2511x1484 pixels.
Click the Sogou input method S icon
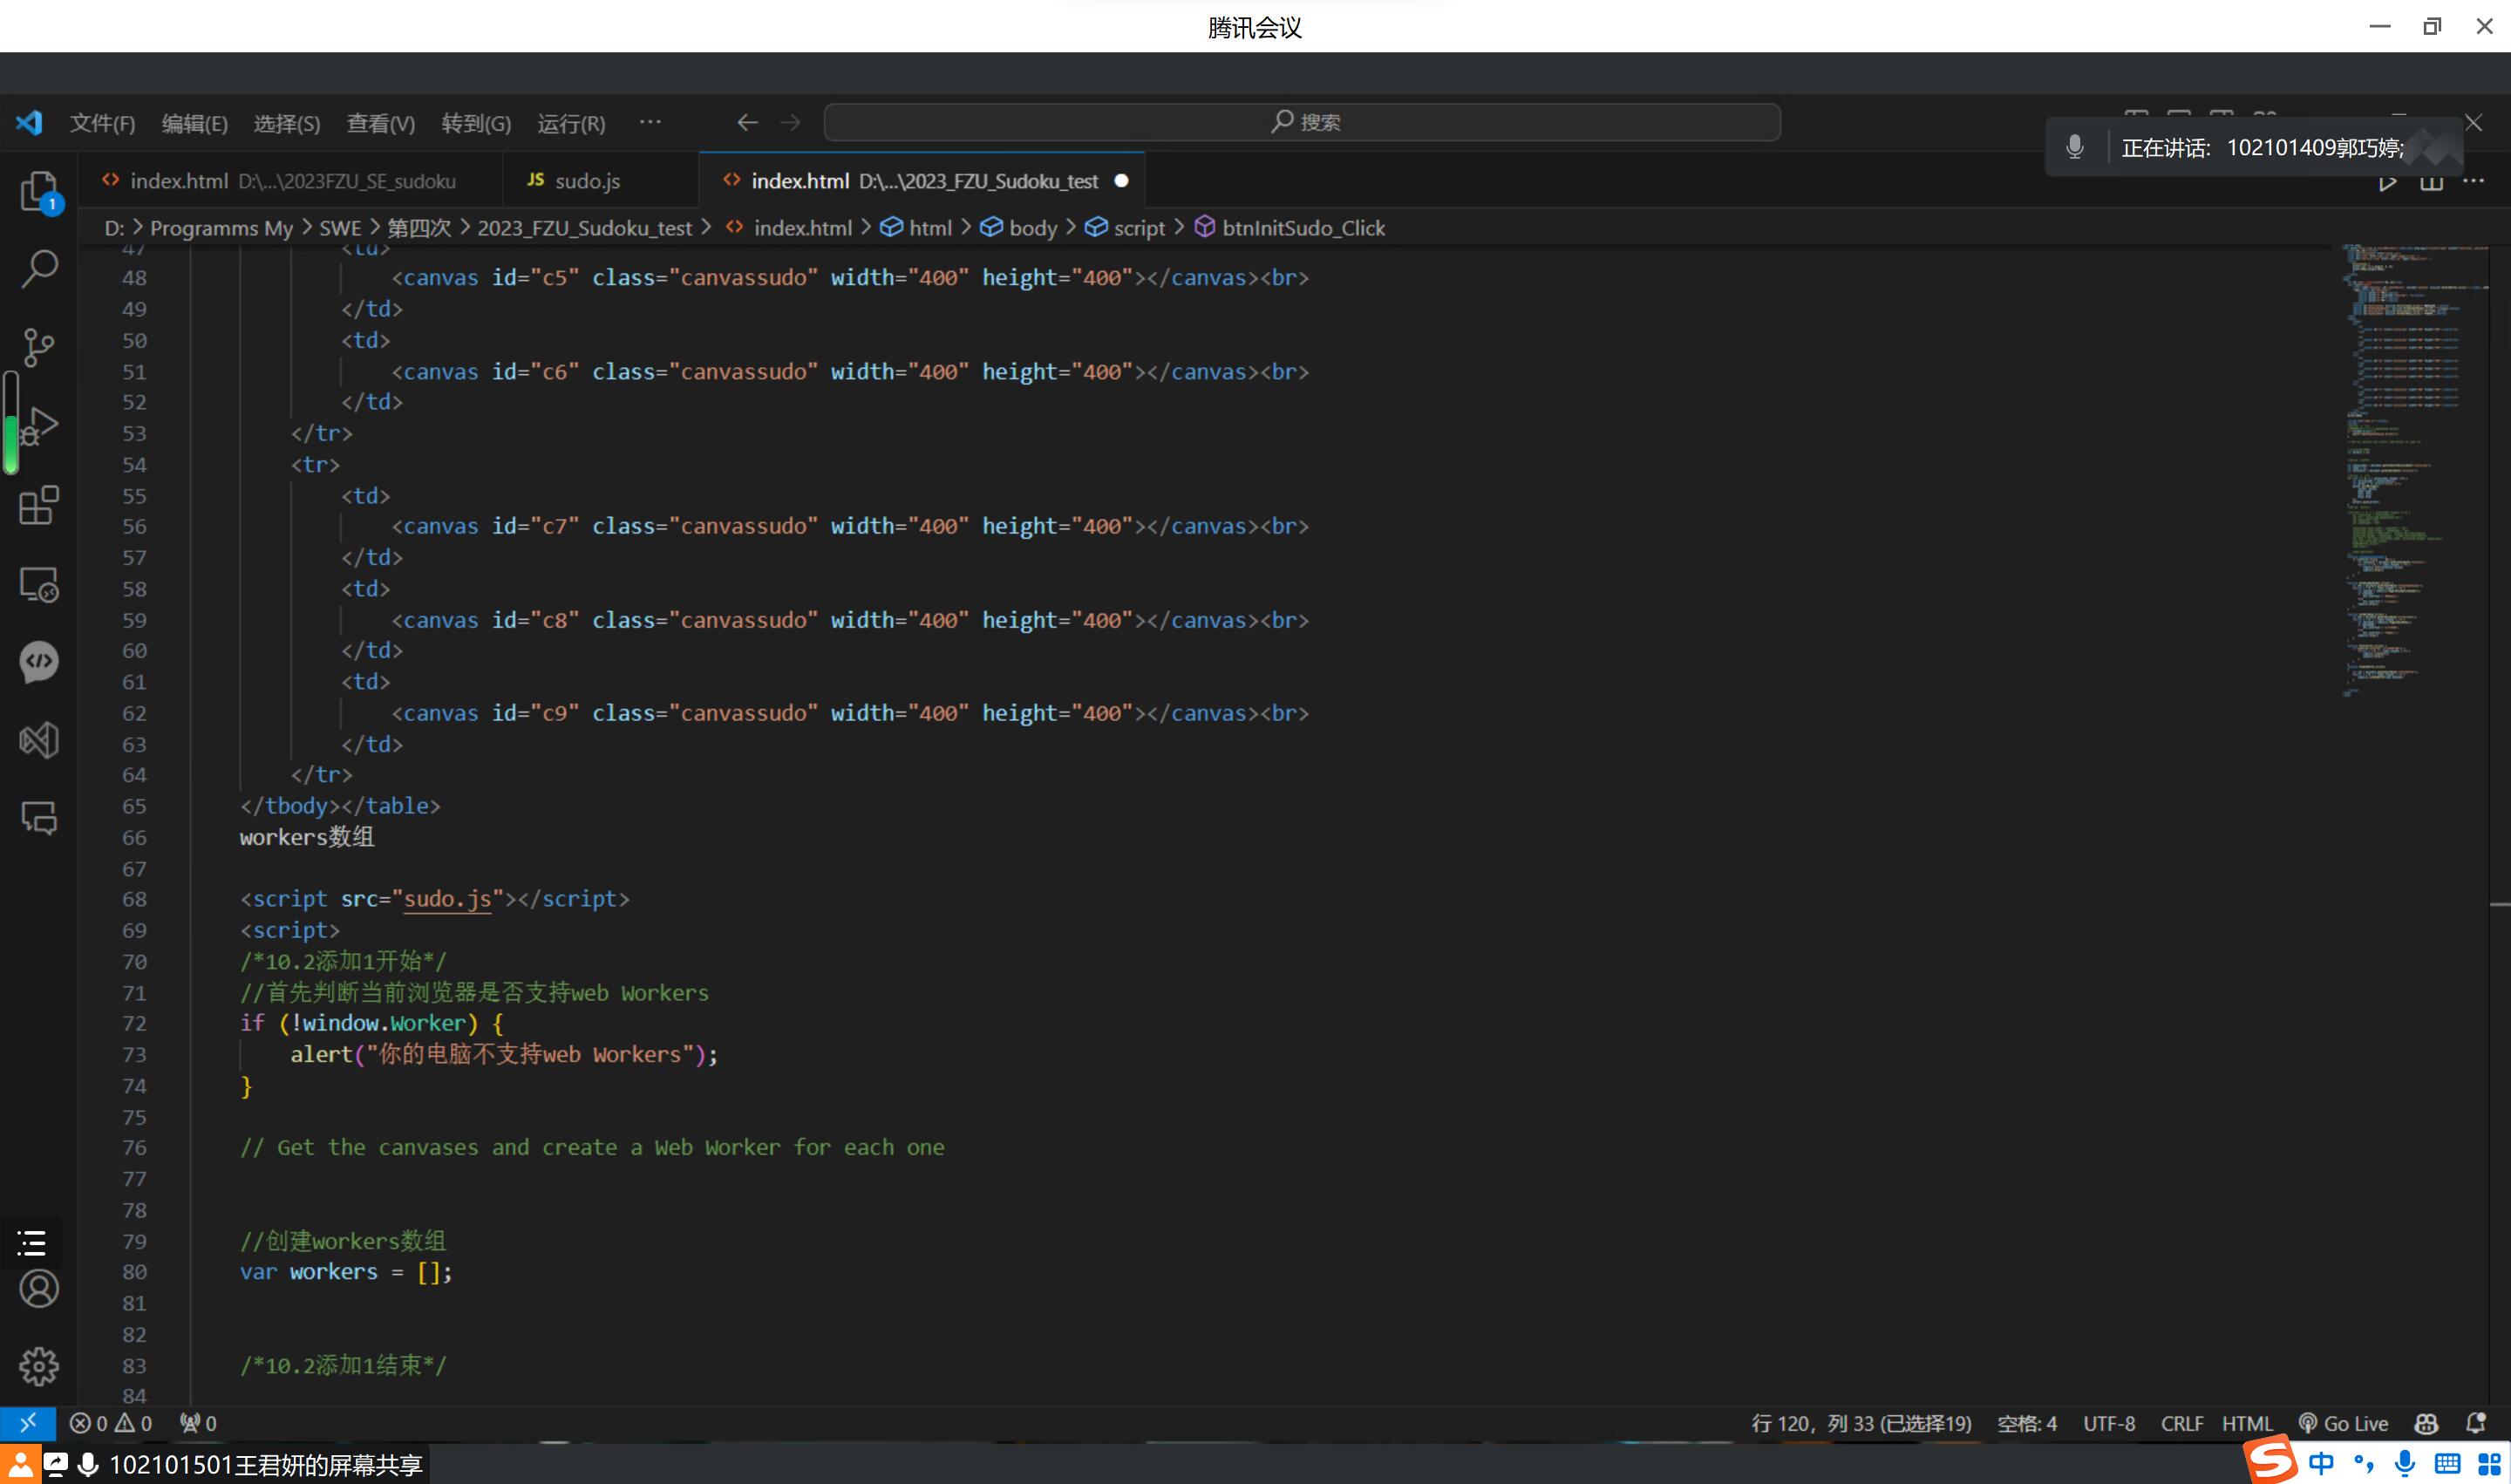pyautogui.click(x=2271, y=1460)
